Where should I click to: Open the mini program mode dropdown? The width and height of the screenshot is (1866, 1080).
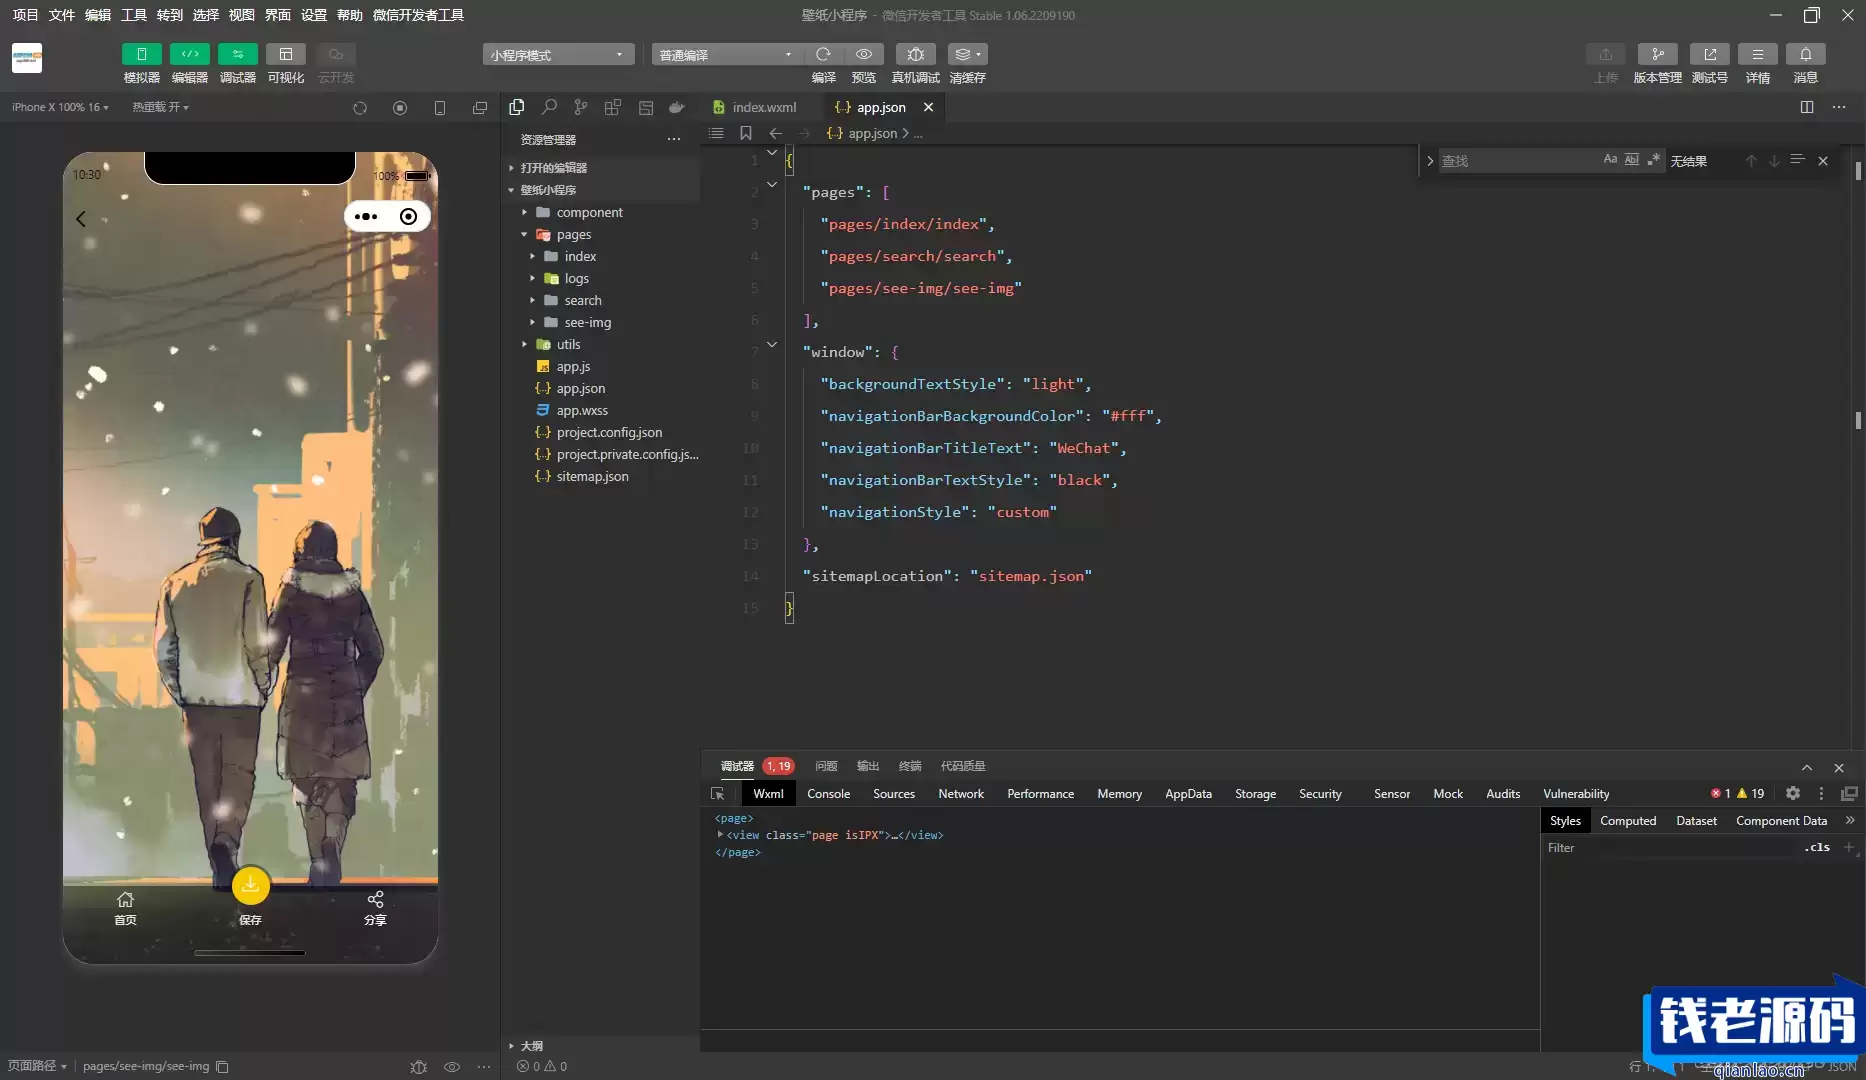(558, 54)
